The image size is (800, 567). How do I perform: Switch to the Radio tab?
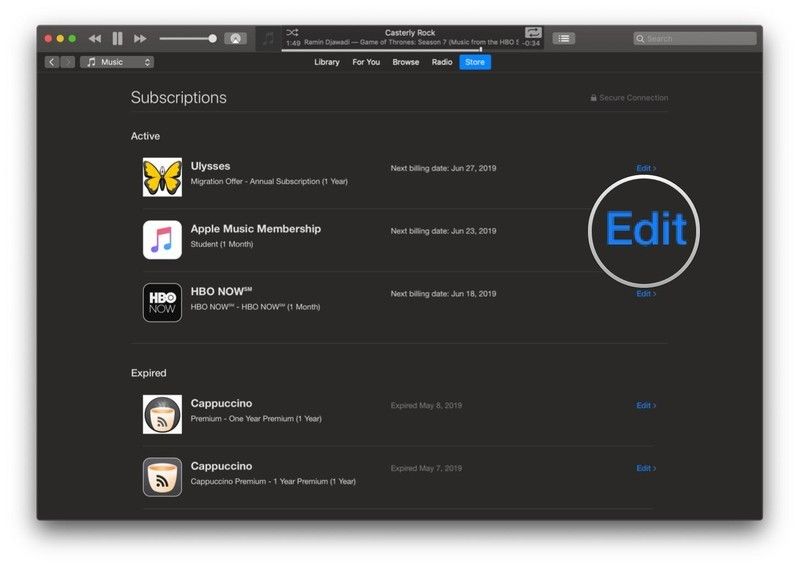[x=442, y=62]
